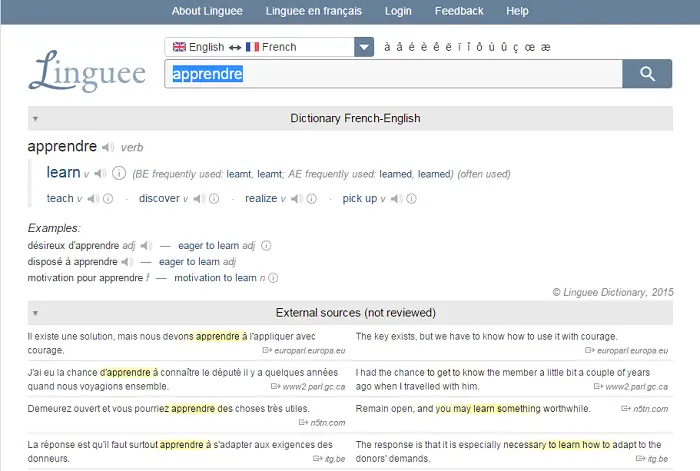This screenshot has height=471, width=700.
Task: Play audio for pick up
Action: point(398,199)
